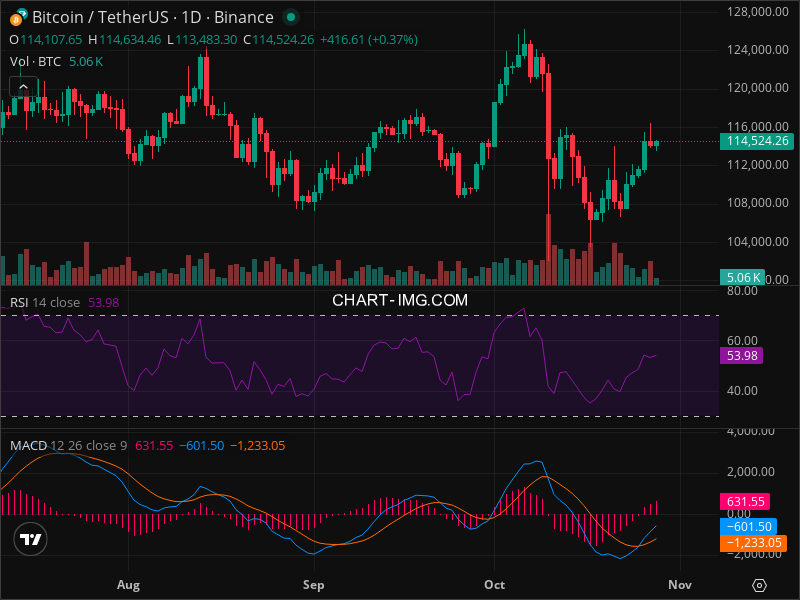This screenshot has width=800, height=600.
Task: Select the Vol · BTC indicator label
Action: click(34, 62)
